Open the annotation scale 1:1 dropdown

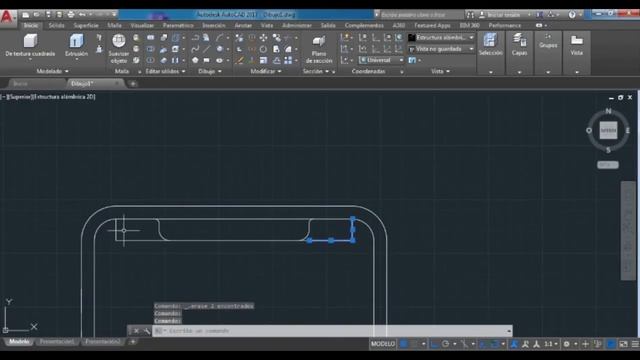tap(551, 344)
